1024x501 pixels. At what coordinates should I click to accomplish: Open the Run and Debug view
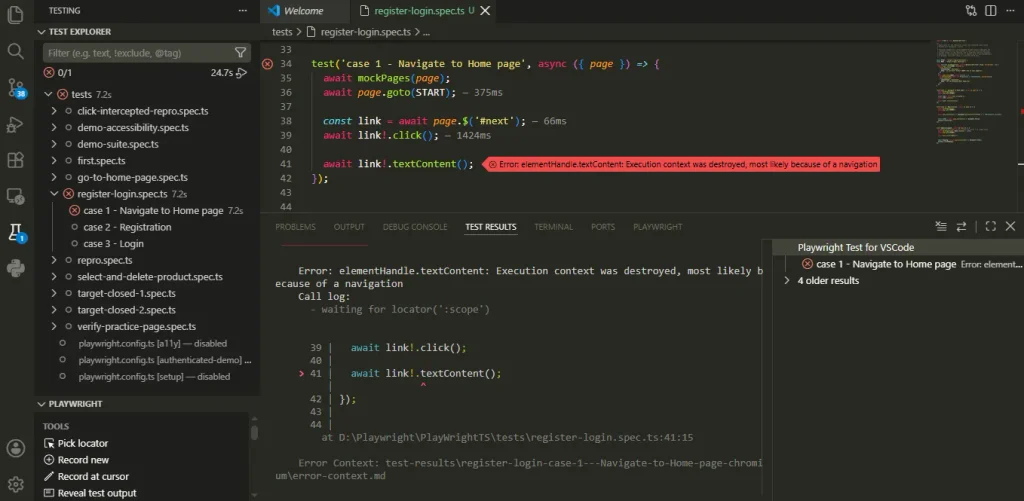15,124
